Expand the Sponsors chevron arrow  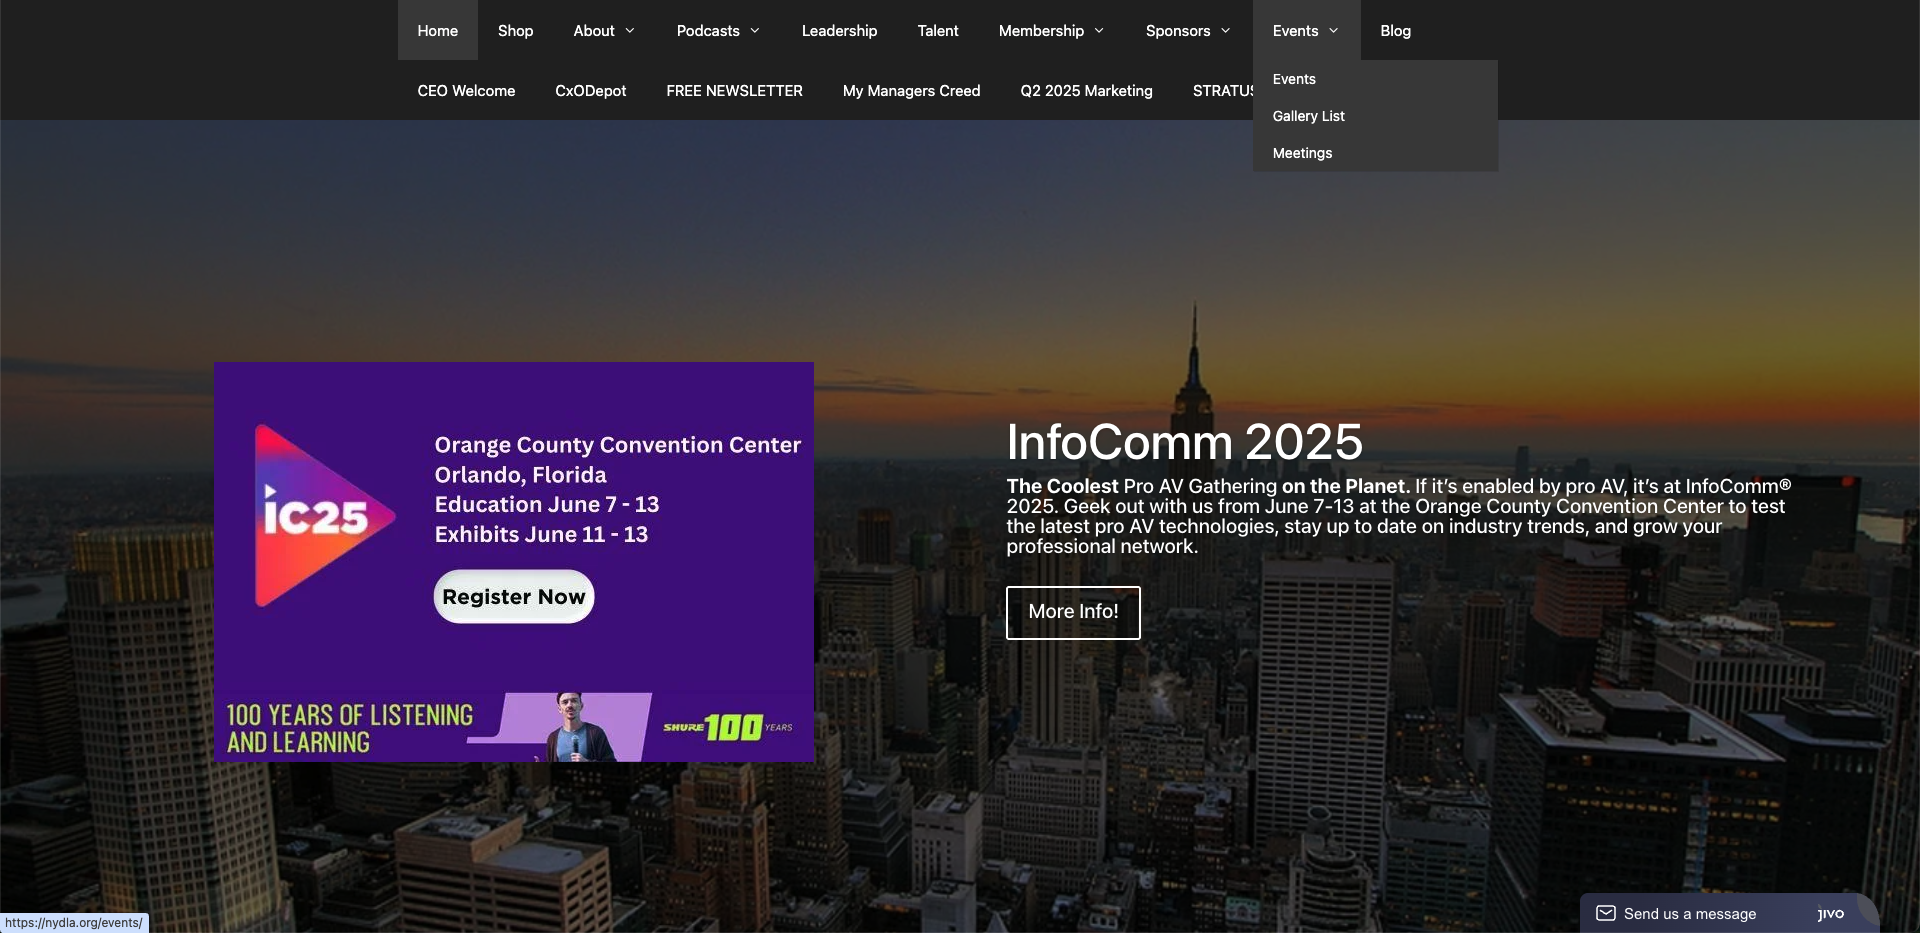(1226, 31)
